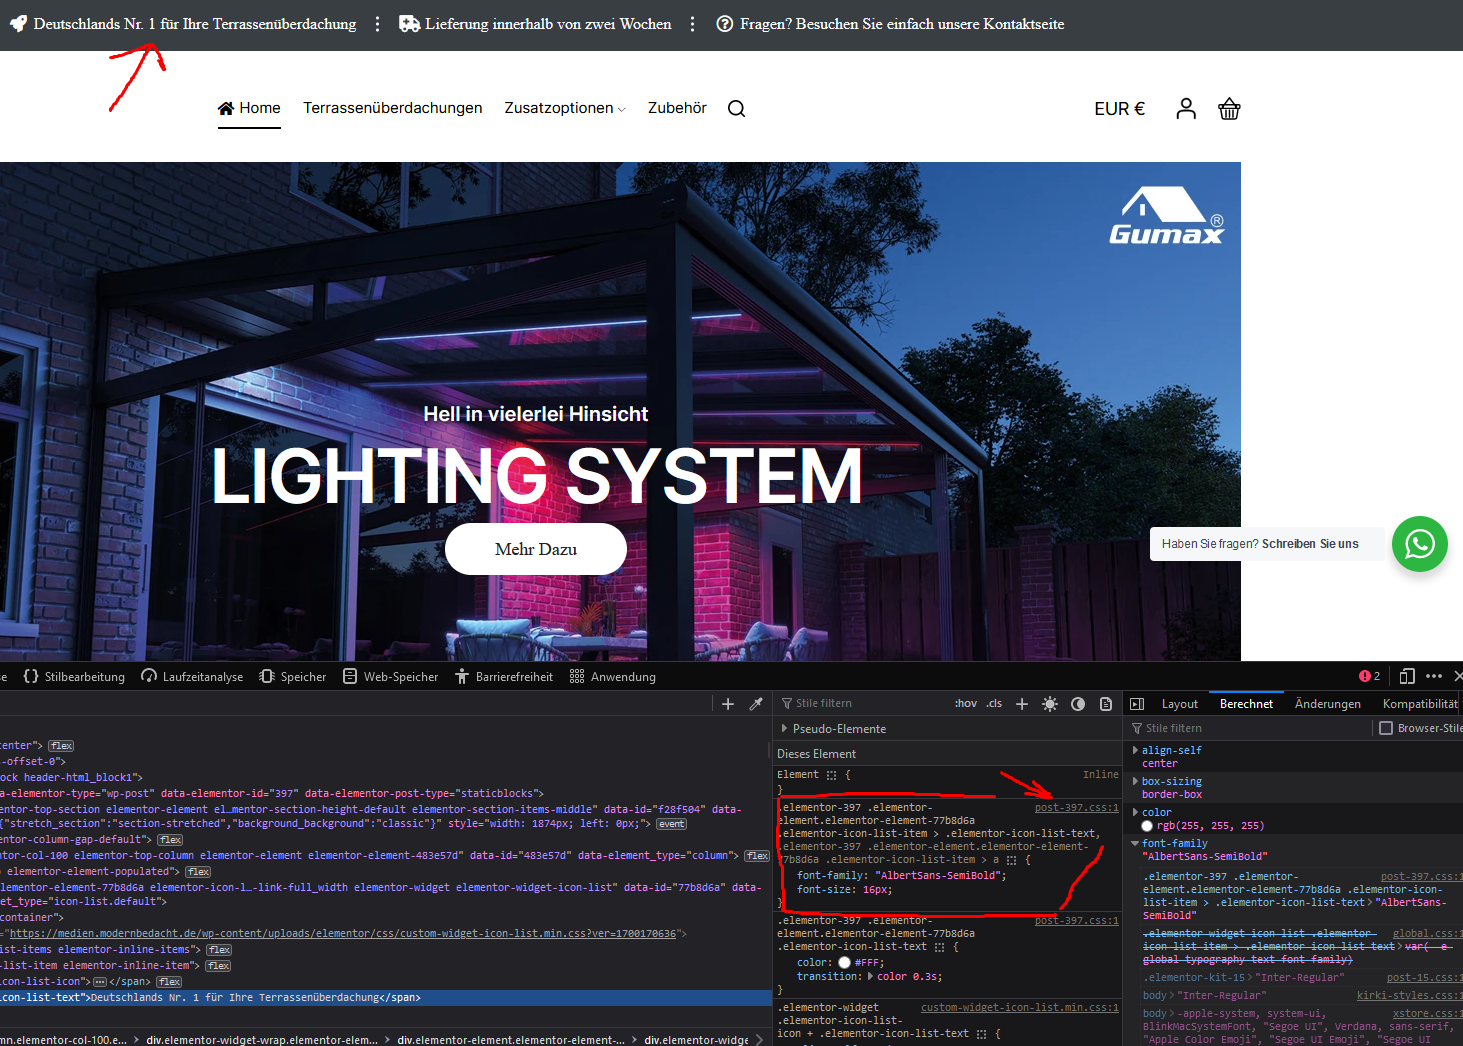Add new CSS rule with plus icon
The height and width of the screenshot is (1046, 1463).
[1022, 704]
